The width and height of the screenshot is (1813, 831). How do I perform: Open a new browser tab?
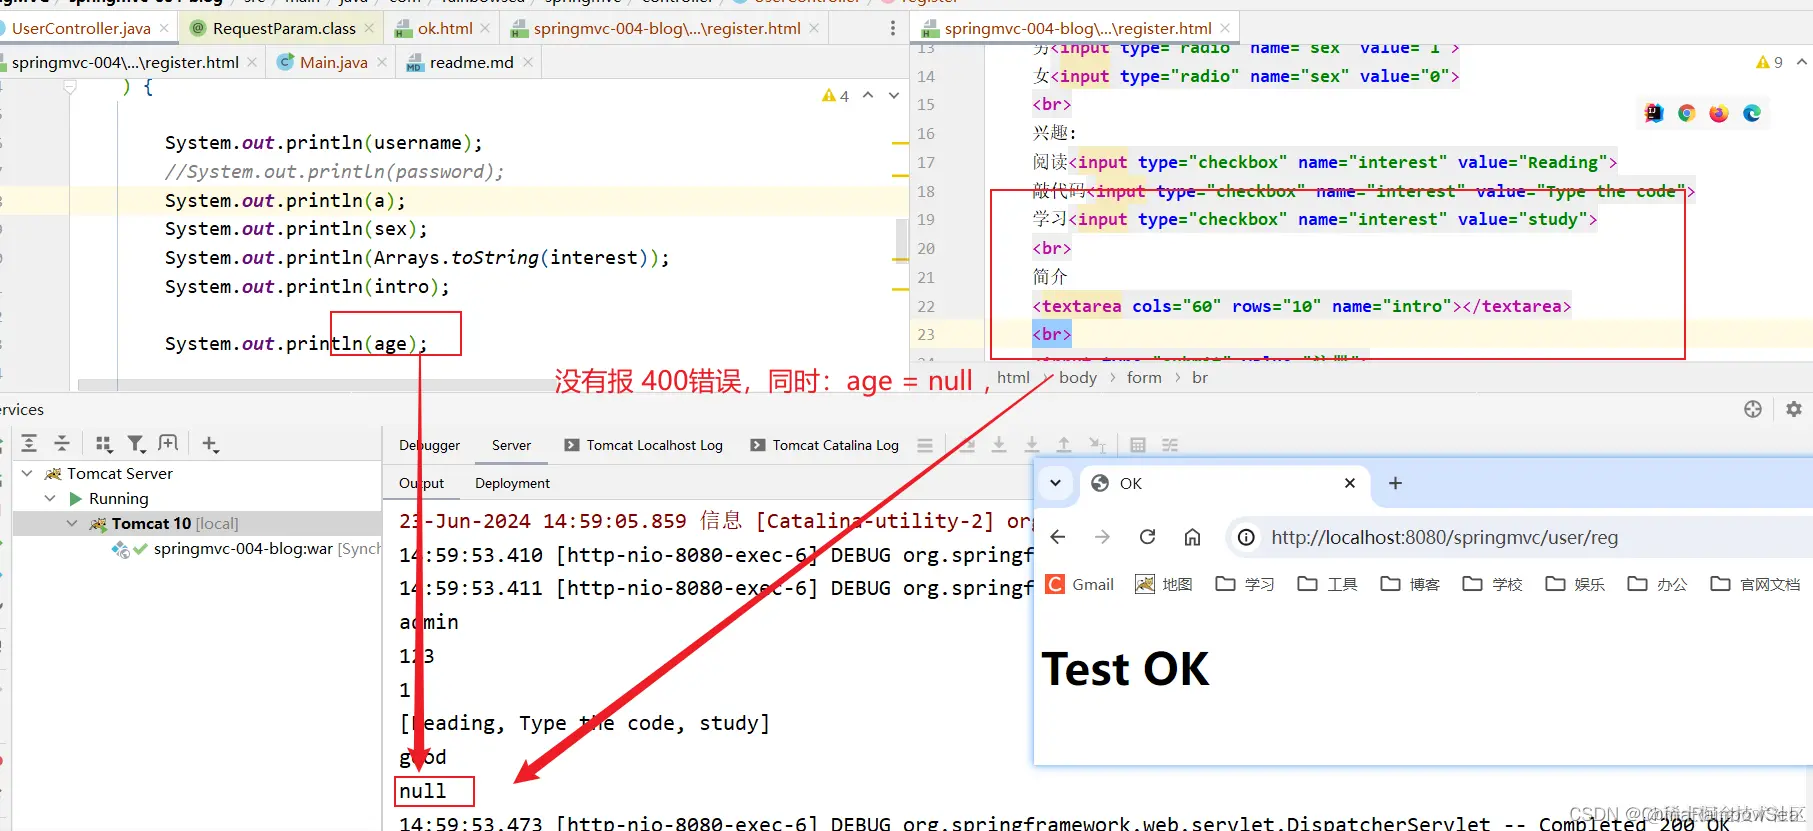[x=1395, y=483]
